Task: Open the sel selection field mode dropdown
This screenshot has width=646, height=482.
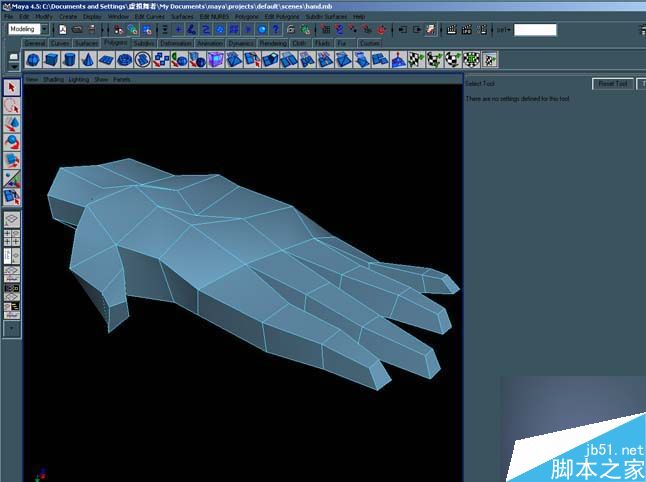Action: [x=503, y=30]
